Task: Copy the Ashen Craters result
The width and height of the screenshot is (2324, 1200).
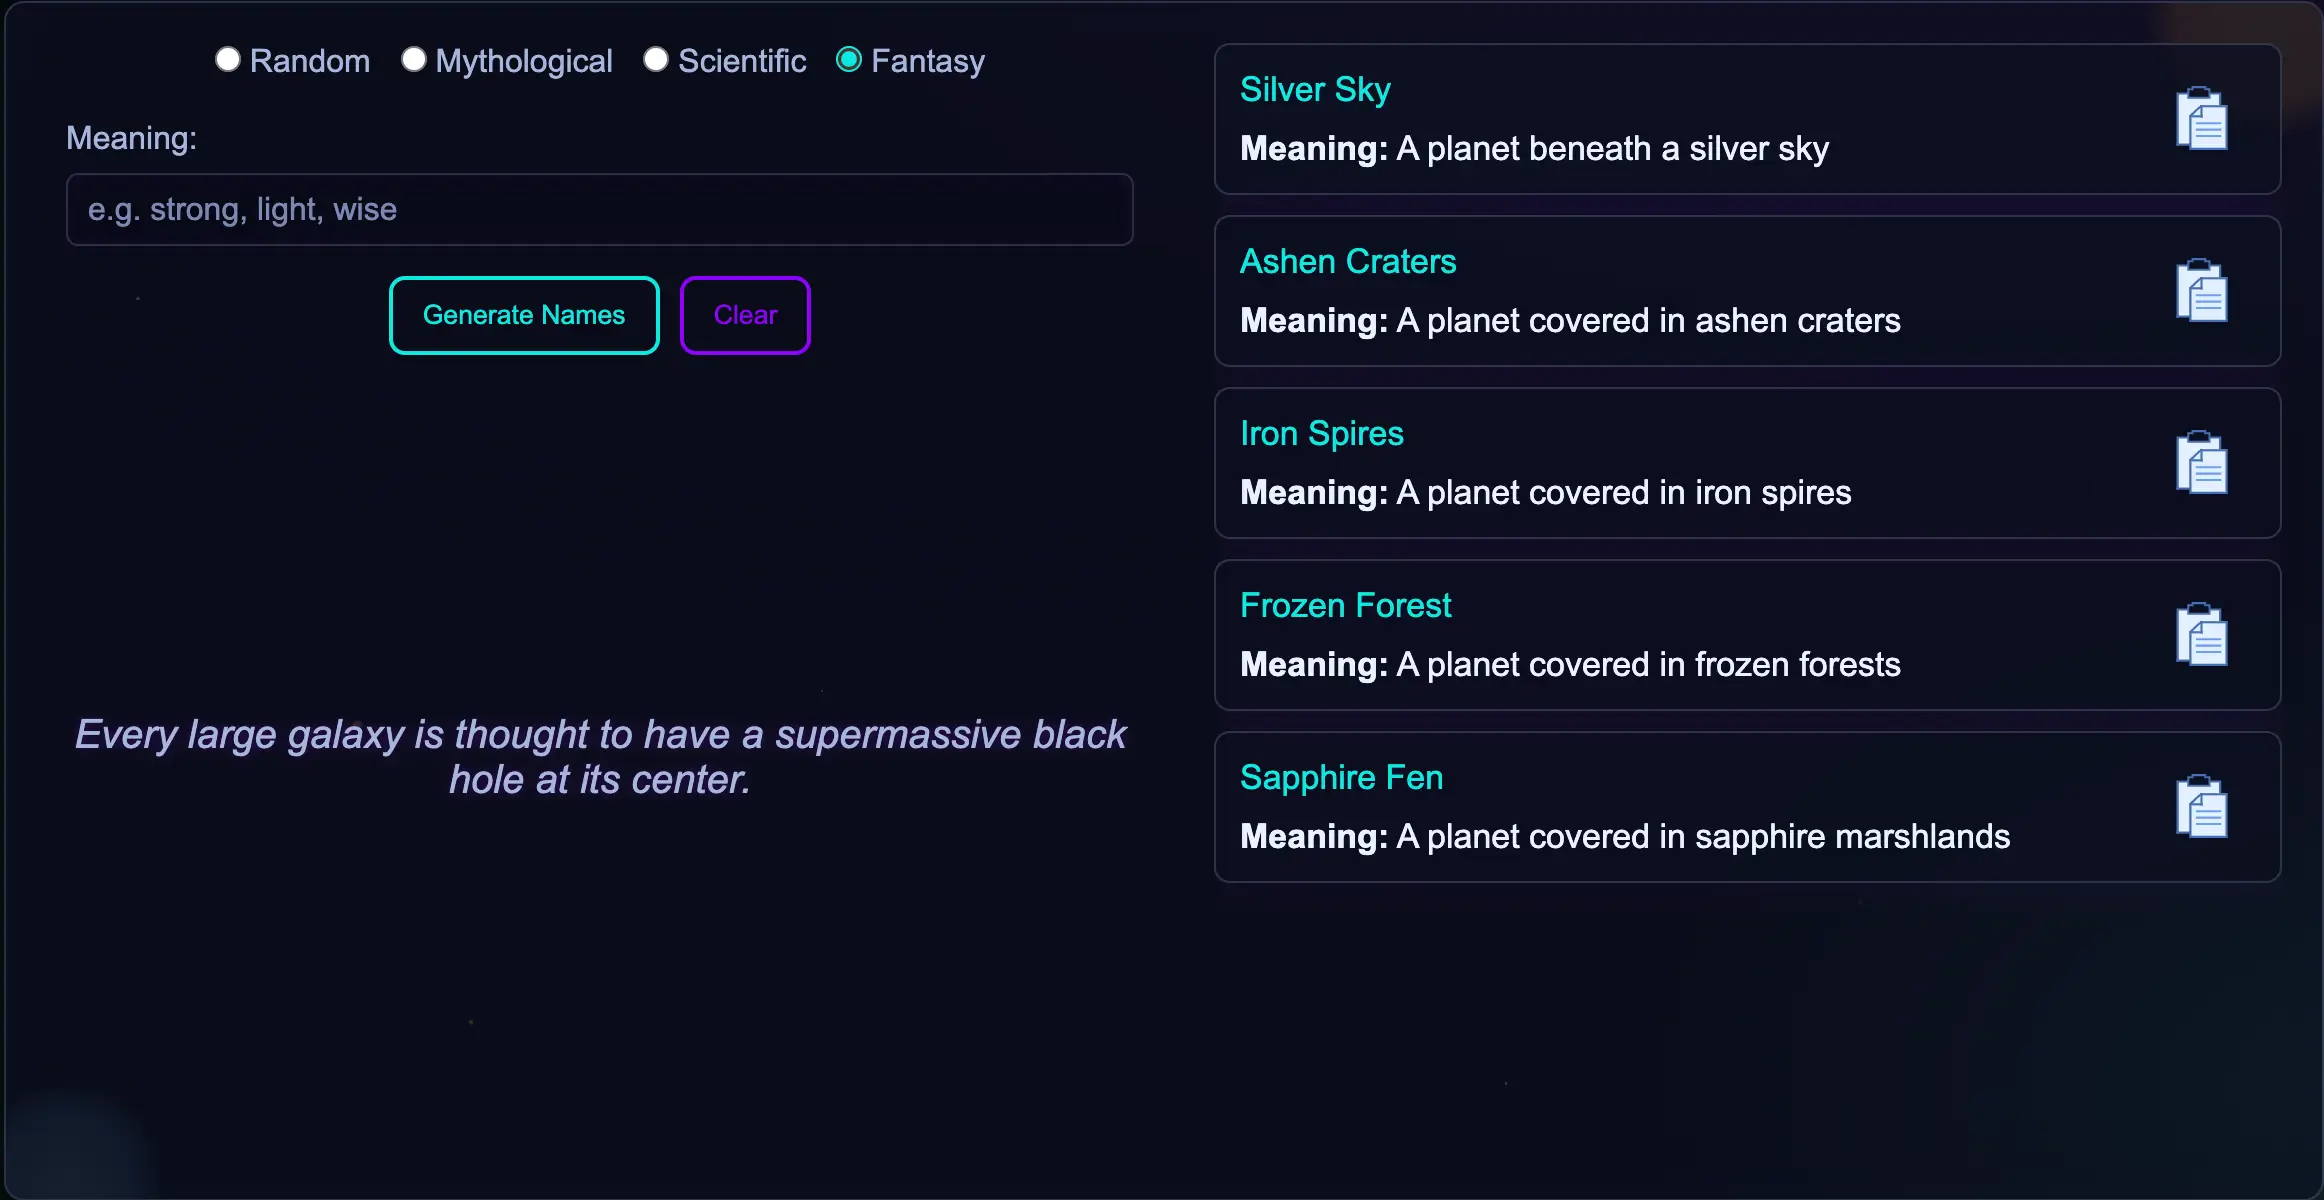Action: click(2203, 291)
